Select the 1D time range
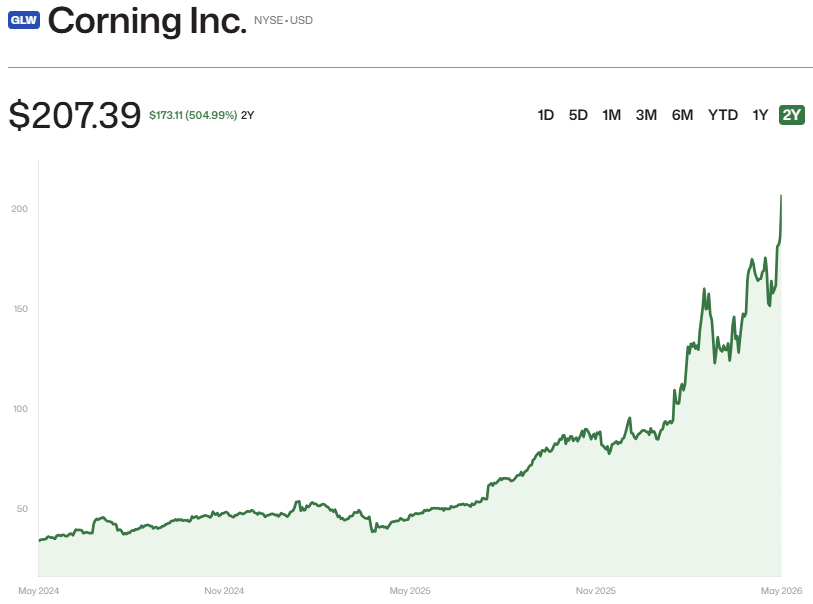This screenshot has width=813, height=604. [x=545, y=115]
